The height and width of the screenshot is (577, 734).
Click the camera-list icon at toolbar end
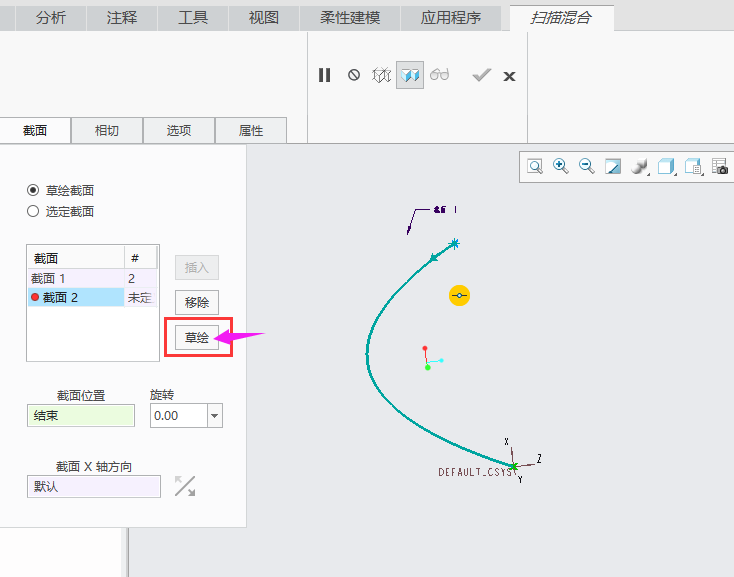point(720,166)
